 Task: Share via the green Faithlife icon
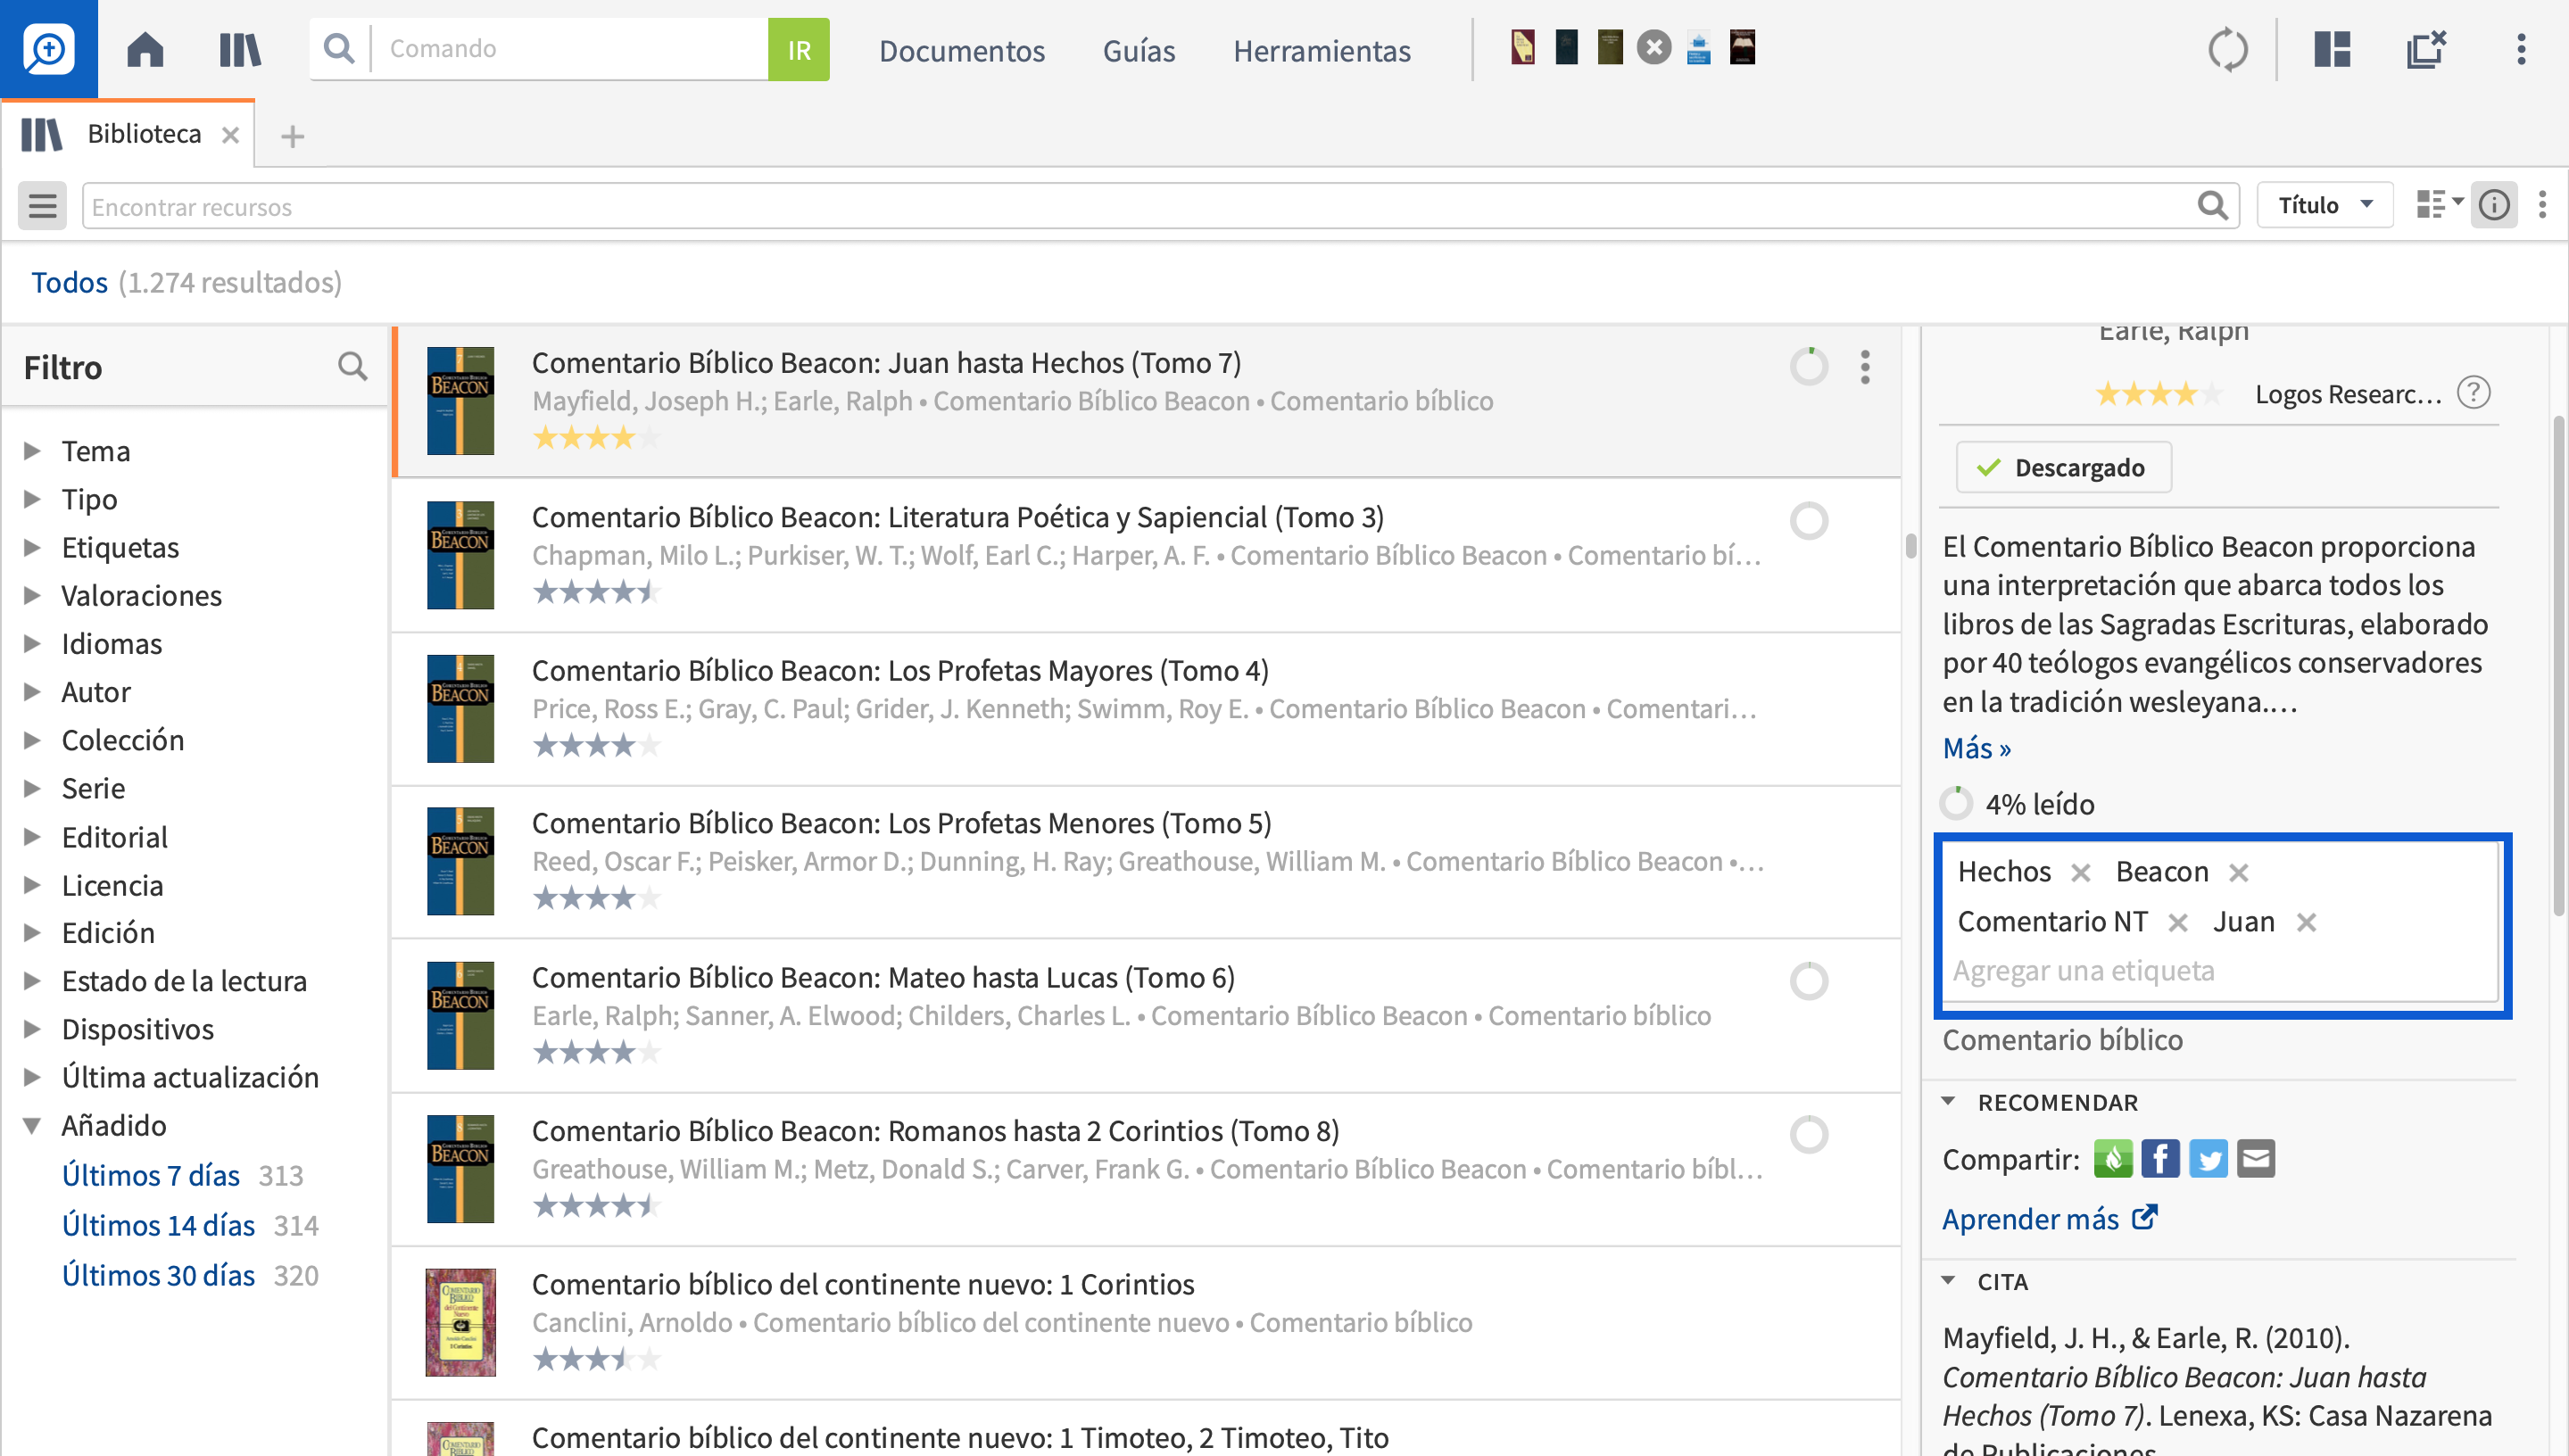[x=2112, y=1159]
